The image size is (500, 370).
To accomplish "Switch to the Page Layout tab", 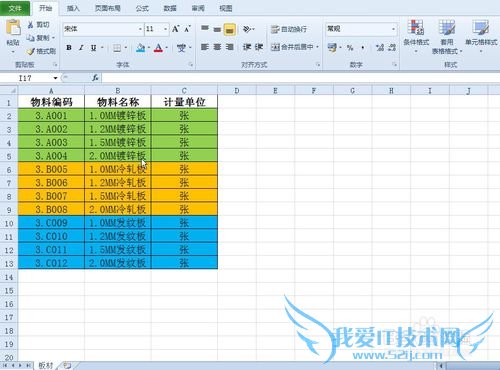I will [x=107, y=8].
